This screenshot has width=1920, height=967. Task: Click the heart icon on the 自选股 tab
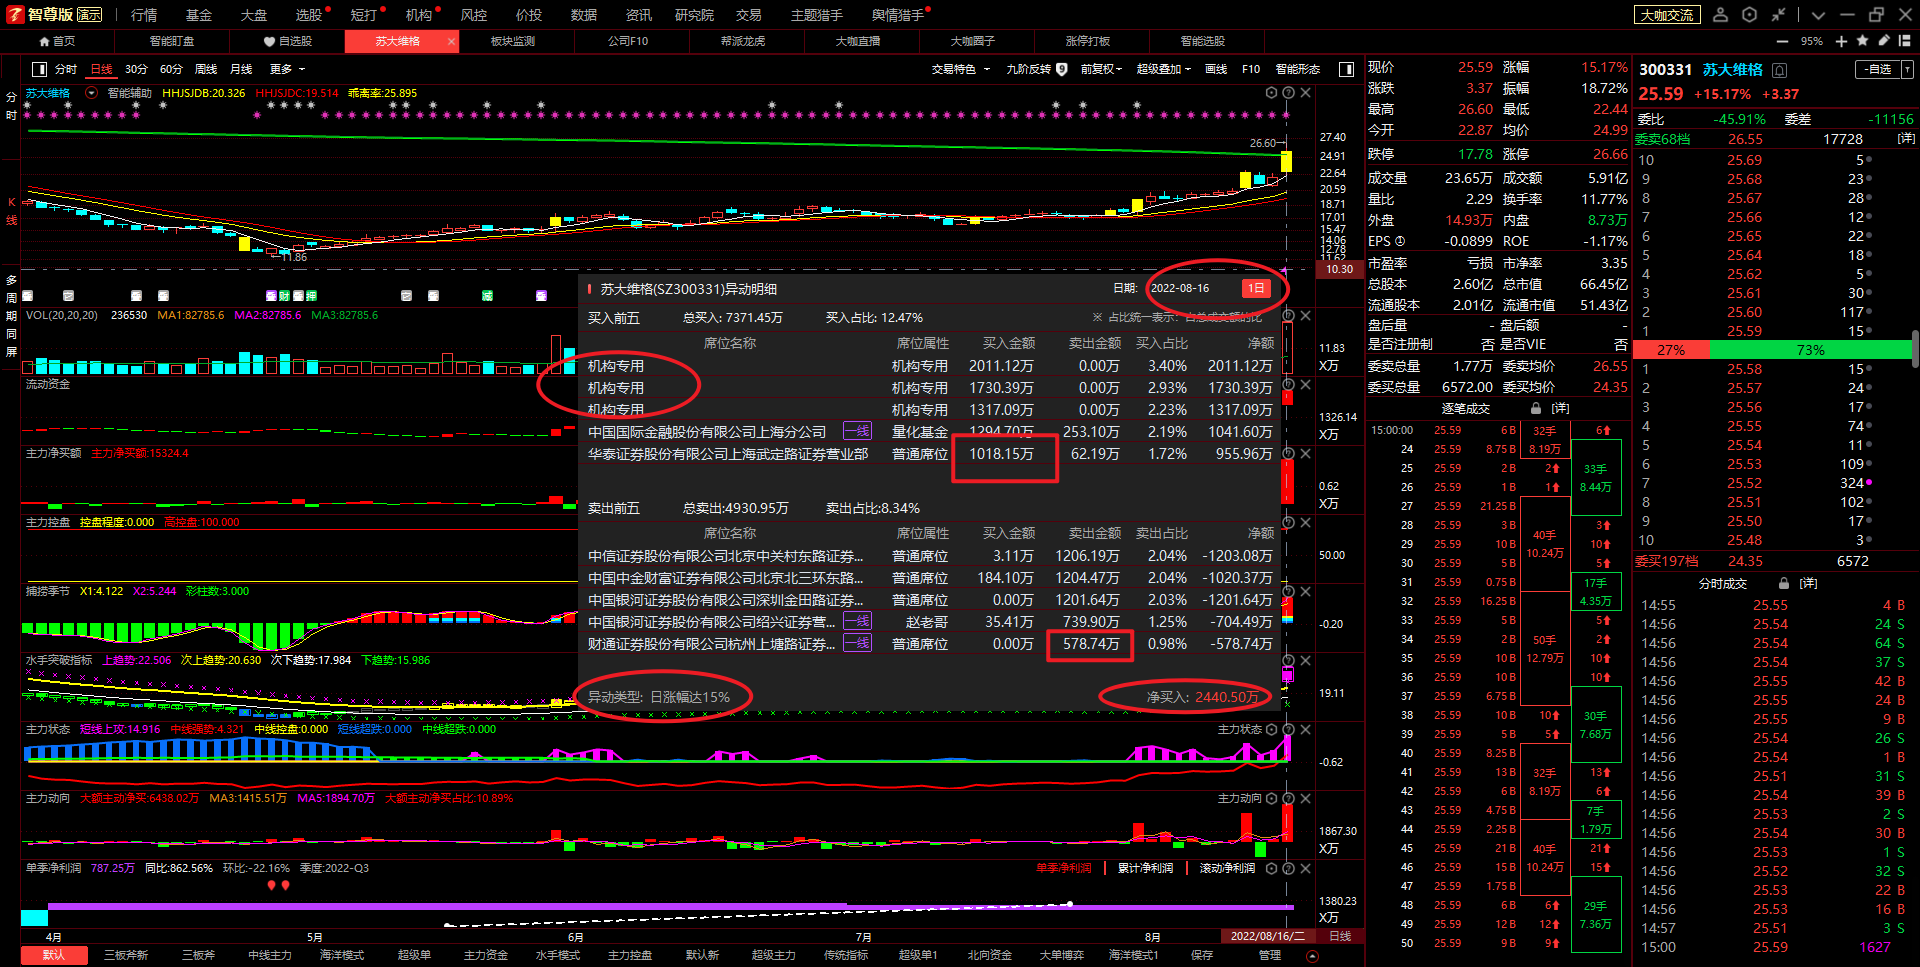tap(269, 41)
